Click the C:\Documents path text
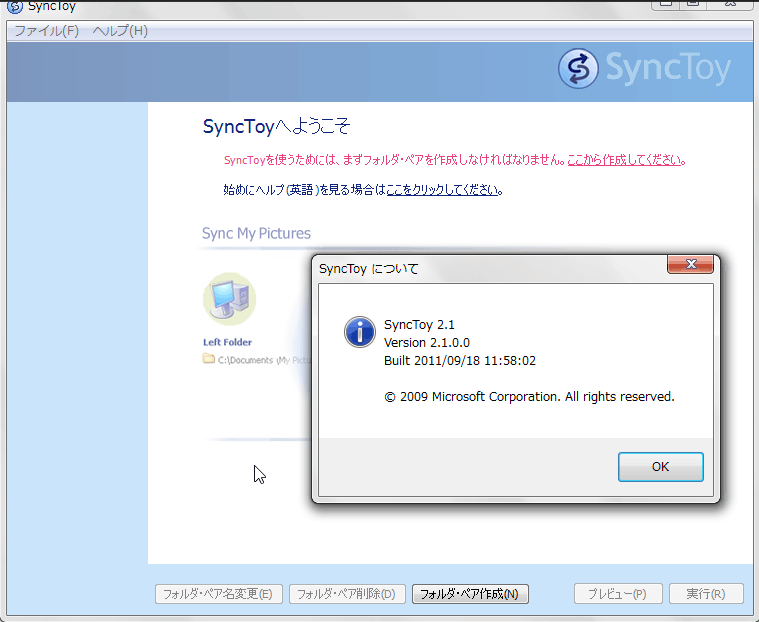Screen dimensions: 759x622 pyautogui.click(x=264, y=360)
